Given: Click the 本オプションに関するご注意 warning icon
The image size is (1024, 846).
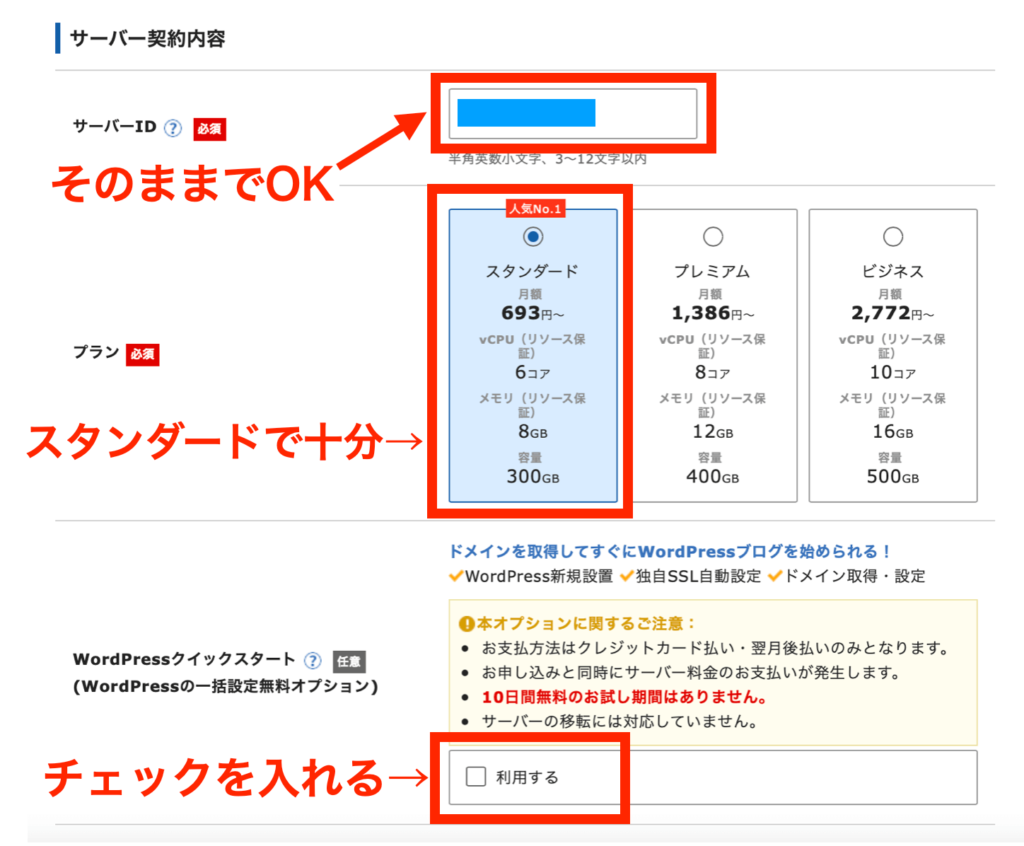Looking at the screenshot, I should tap(466, 625).
